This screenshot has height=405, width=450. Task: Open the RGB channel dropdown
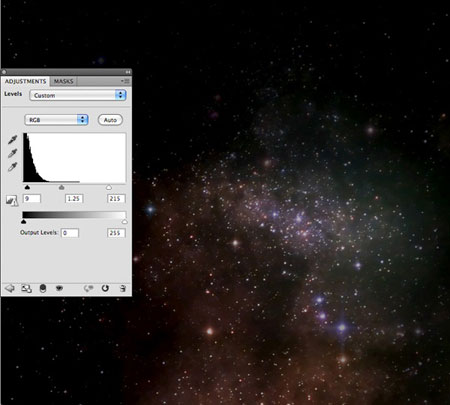coord(56,120)
